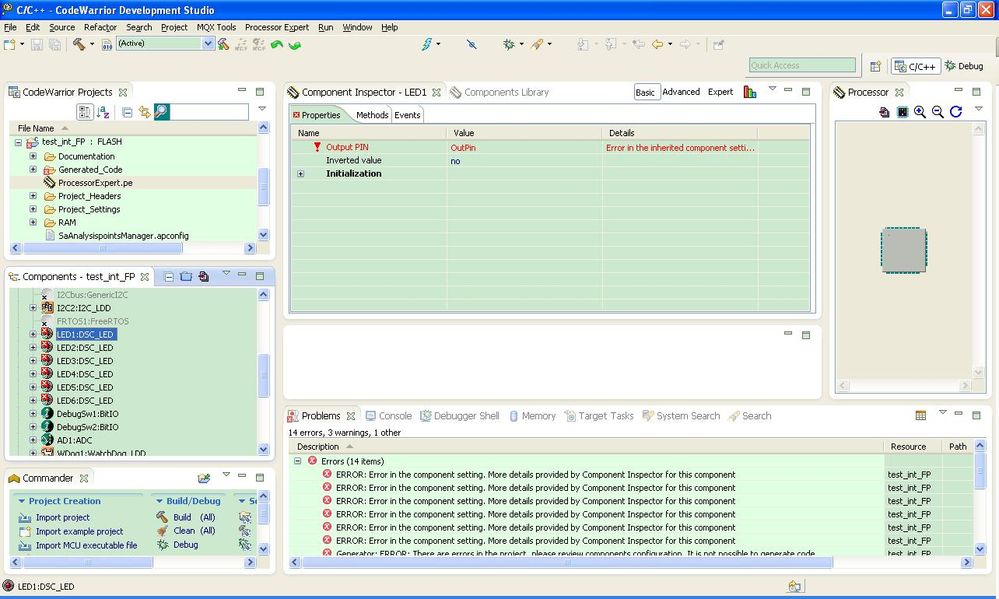Click the blue lightning flash icon in toolbar
The height and width of the screenshot is (599, 999).
click(426, 44)
